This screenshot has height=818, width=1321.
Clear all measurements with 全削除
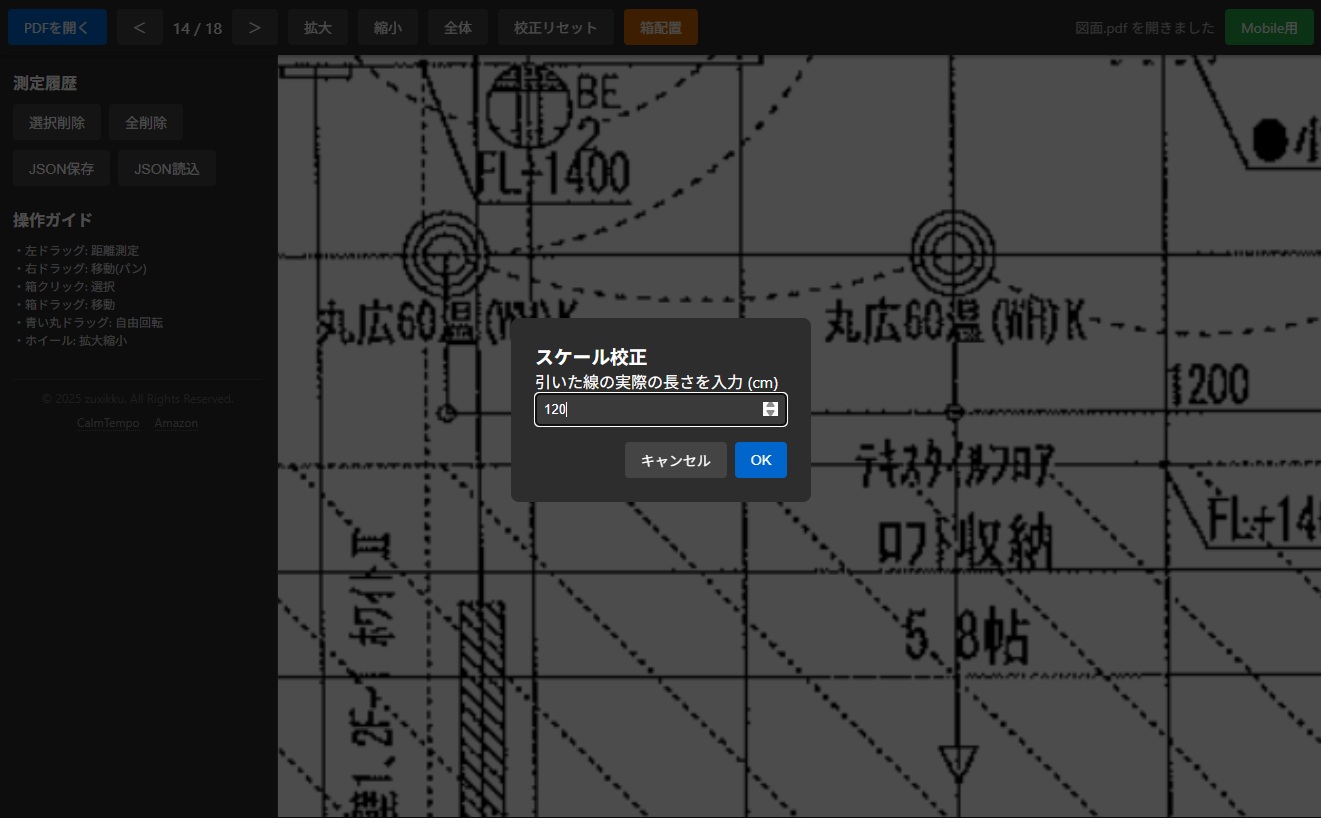[x=146, y=123]
